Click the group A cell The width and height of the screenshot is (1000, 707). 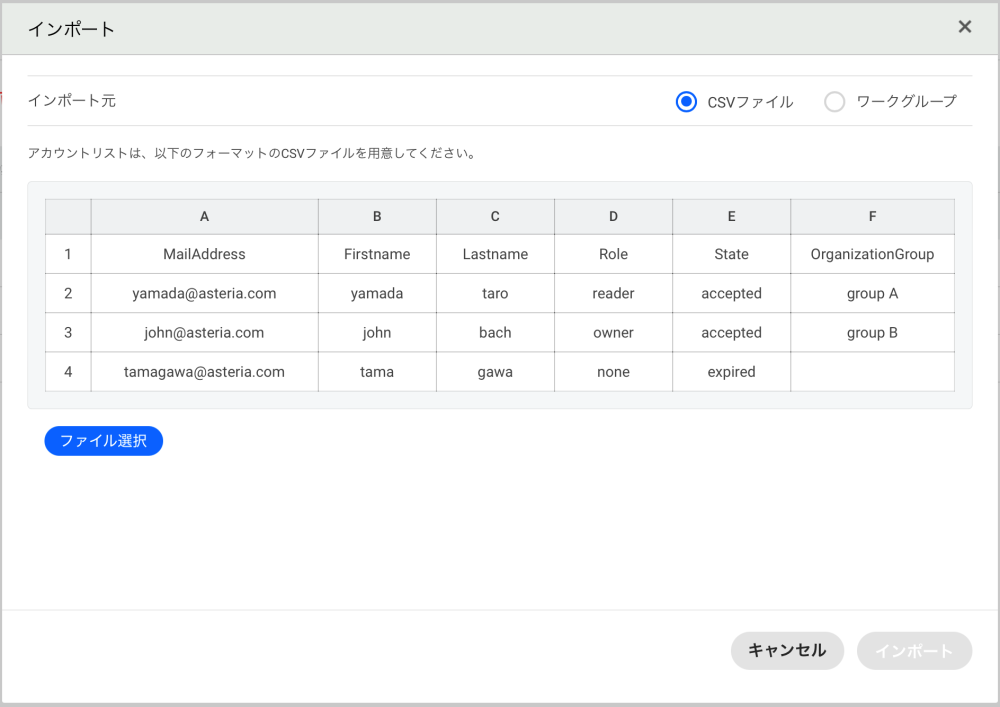[x=872, y=293]
